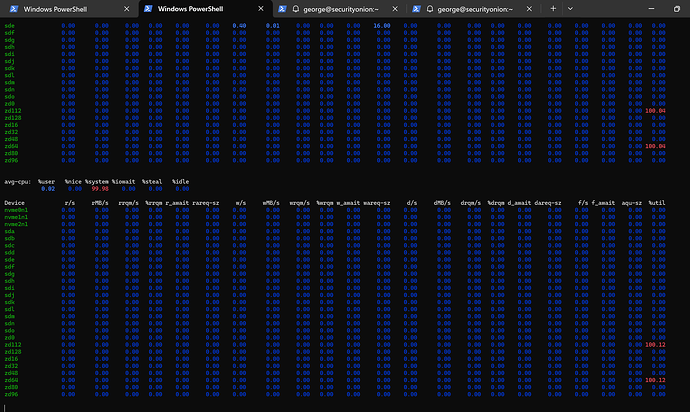Screen dimensions: 690x412
Task: Open a new tab with the plus button
Action: pyautogui.click(x=553, y=9)
